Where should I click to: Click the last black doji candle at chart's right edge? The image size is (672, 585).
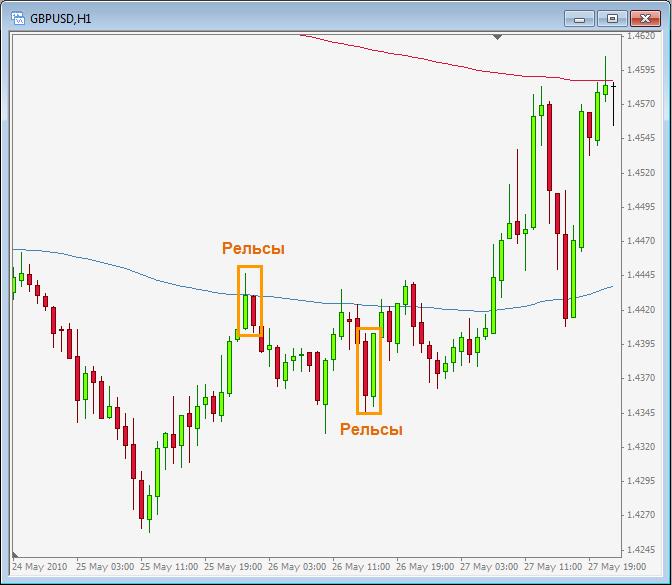(614, 104)
